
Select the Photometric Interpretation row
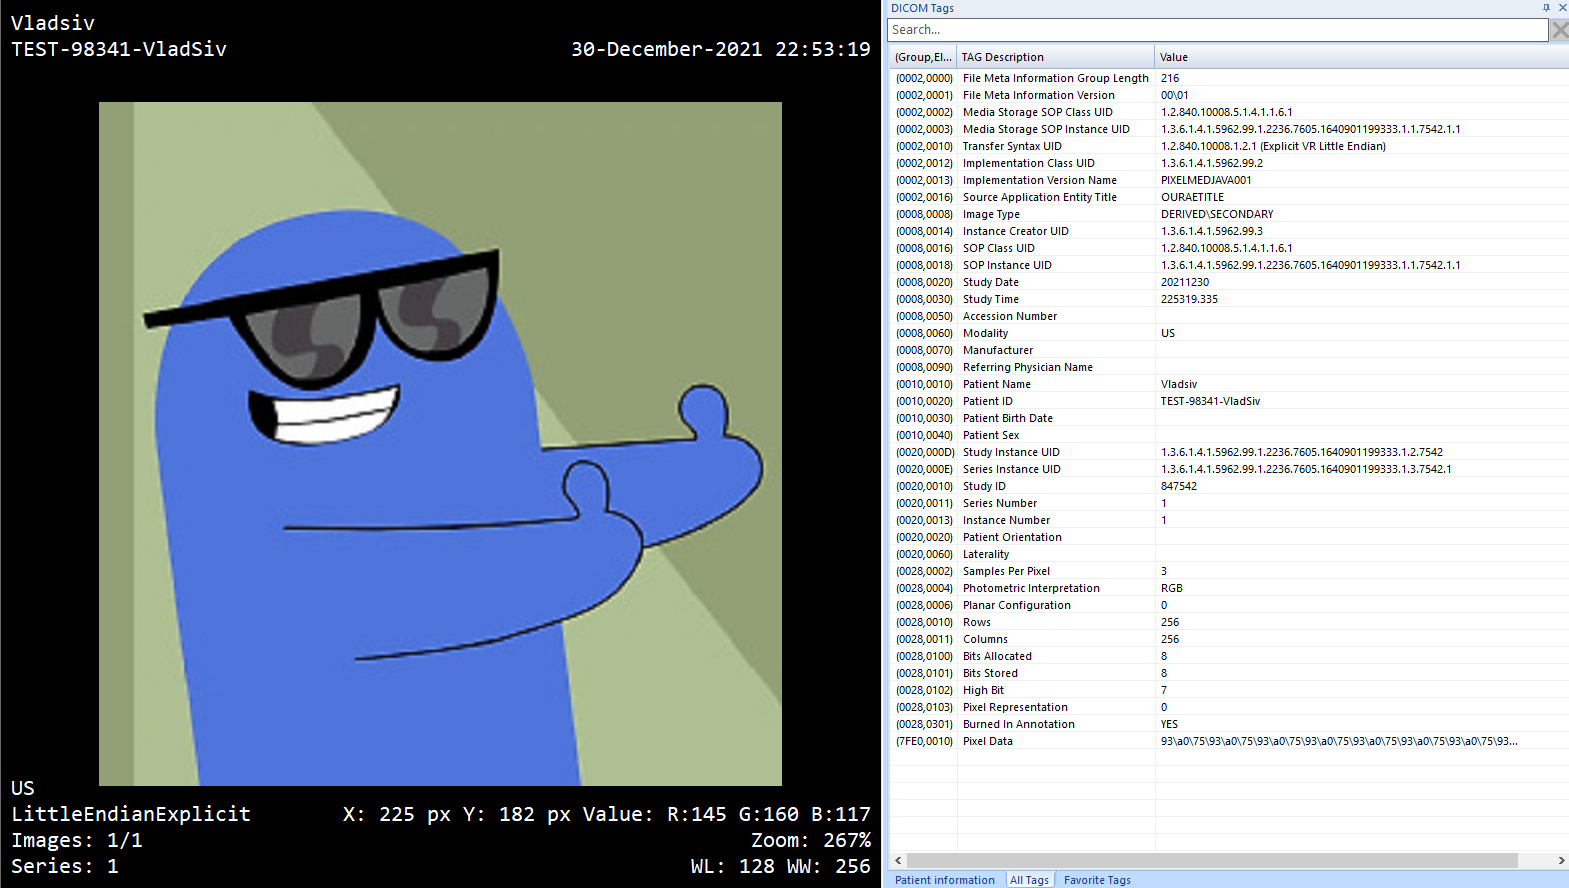pos(1229,588)
